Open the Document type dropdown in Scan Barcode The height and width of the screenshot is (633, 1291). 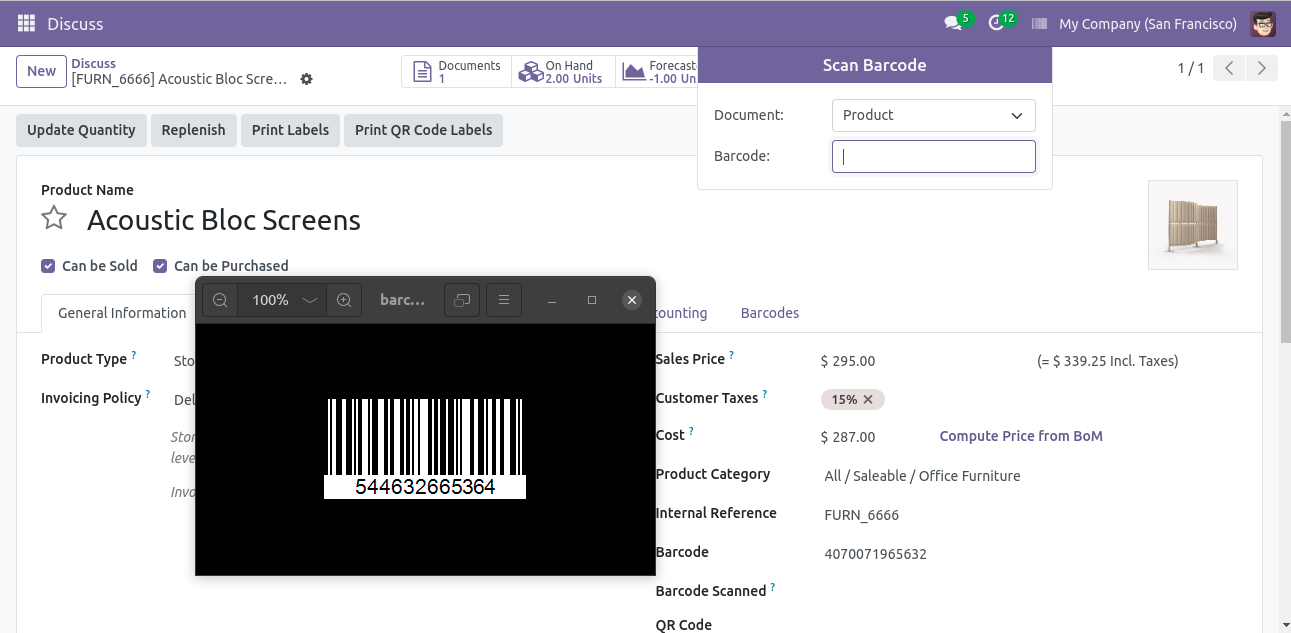[933, 115]
